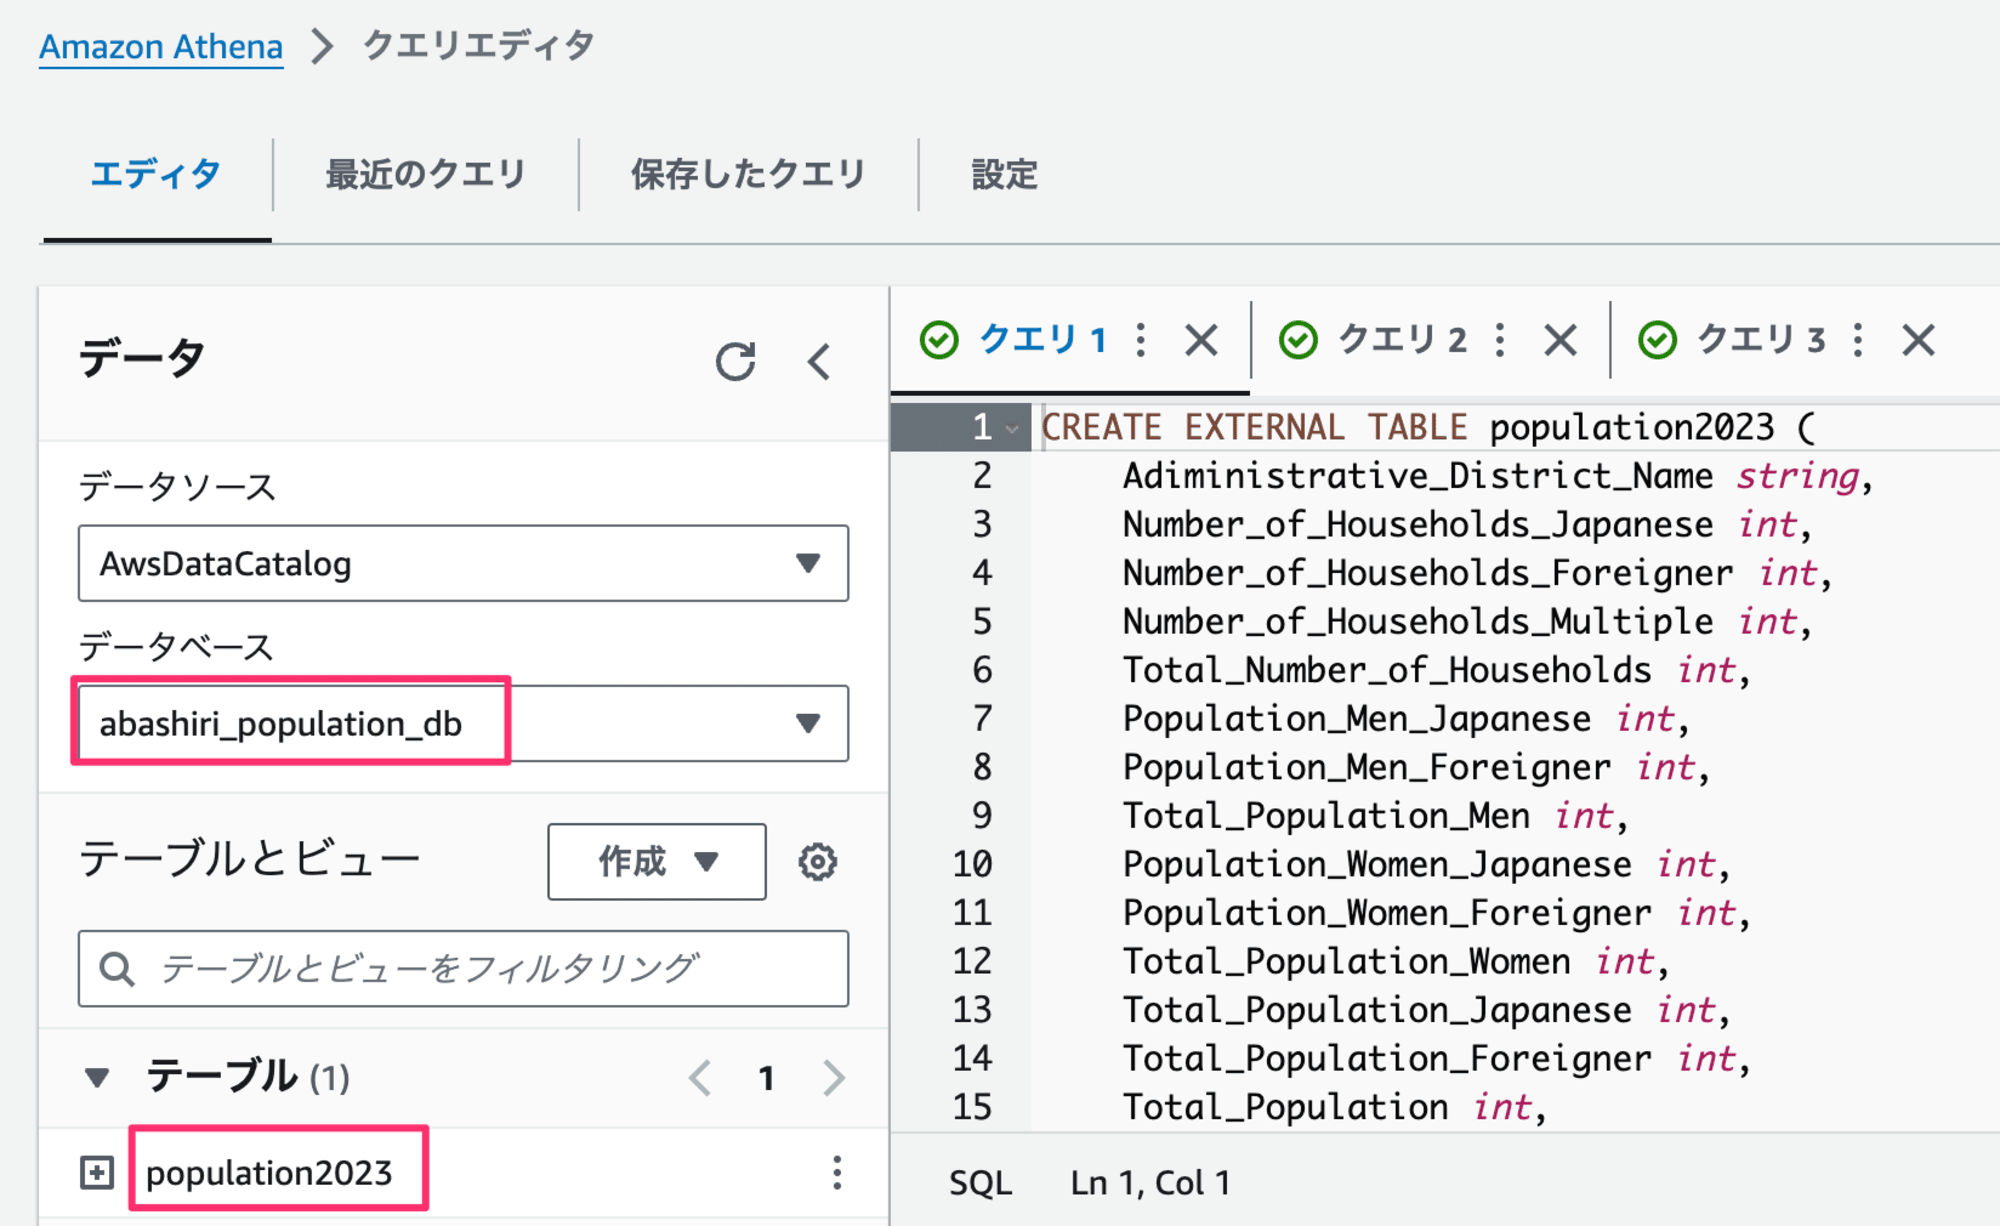Expand population2023 table columns
Screen dimensions: 2000x1226
97,1172
